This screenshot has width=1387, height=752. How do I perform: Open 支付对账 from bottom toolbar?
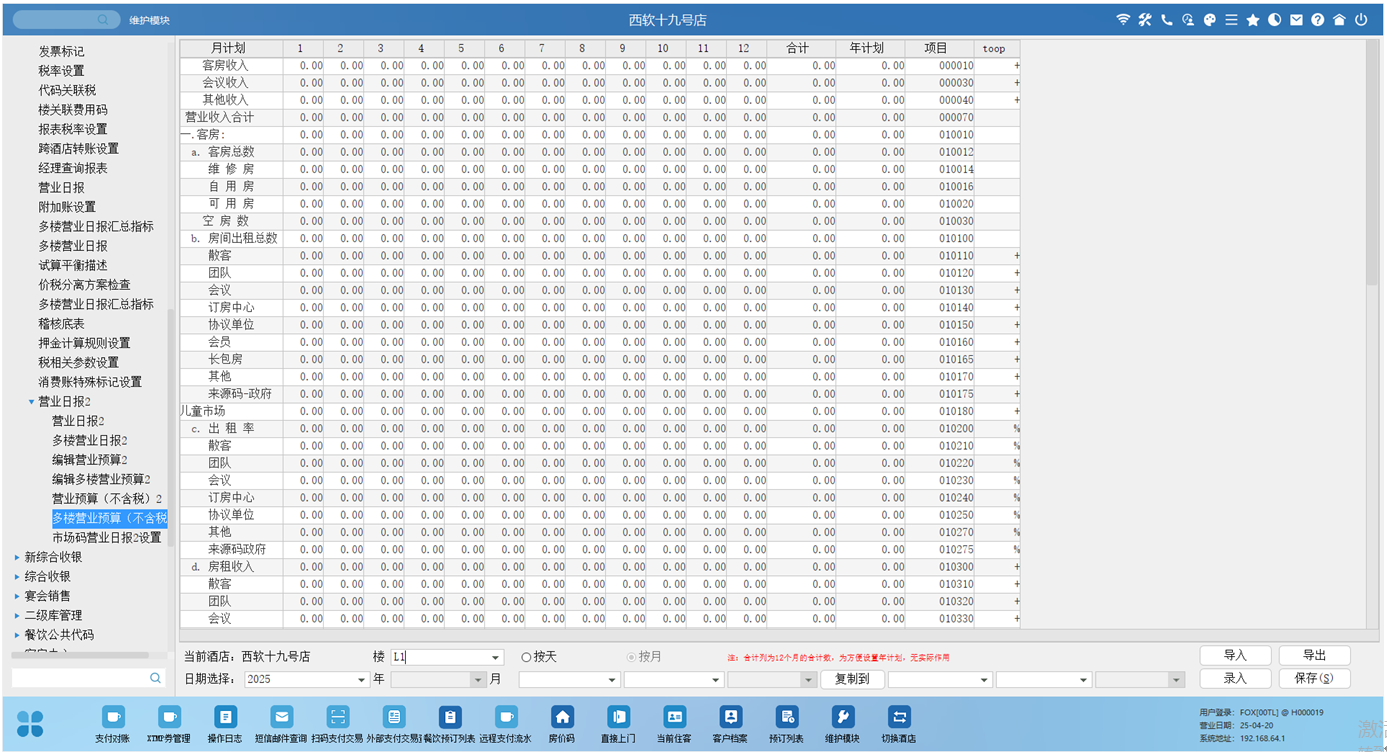click(x=113, y=724)
